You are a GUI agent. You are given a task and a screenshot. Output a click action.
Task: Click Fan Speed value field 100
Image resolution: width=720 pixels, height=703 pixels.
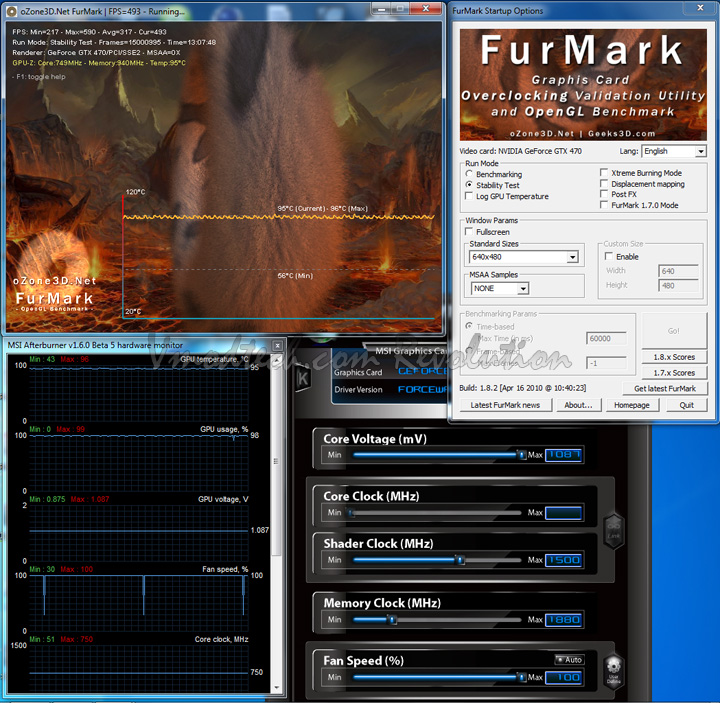[x=564, y=677]
